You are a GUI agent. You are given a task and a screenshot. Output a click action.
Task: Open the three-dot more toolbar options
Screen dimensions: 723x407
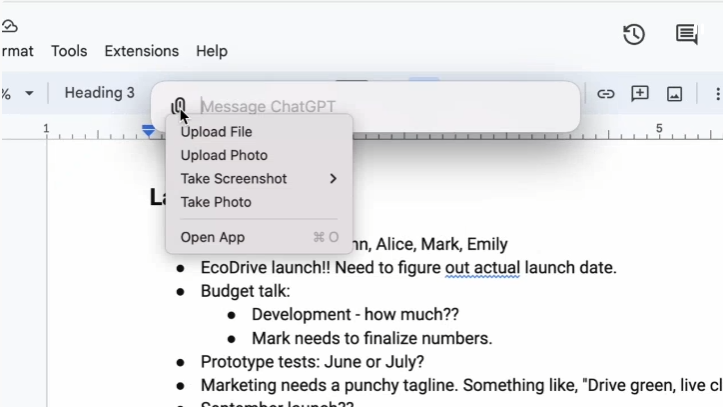(x=716, y=94)
